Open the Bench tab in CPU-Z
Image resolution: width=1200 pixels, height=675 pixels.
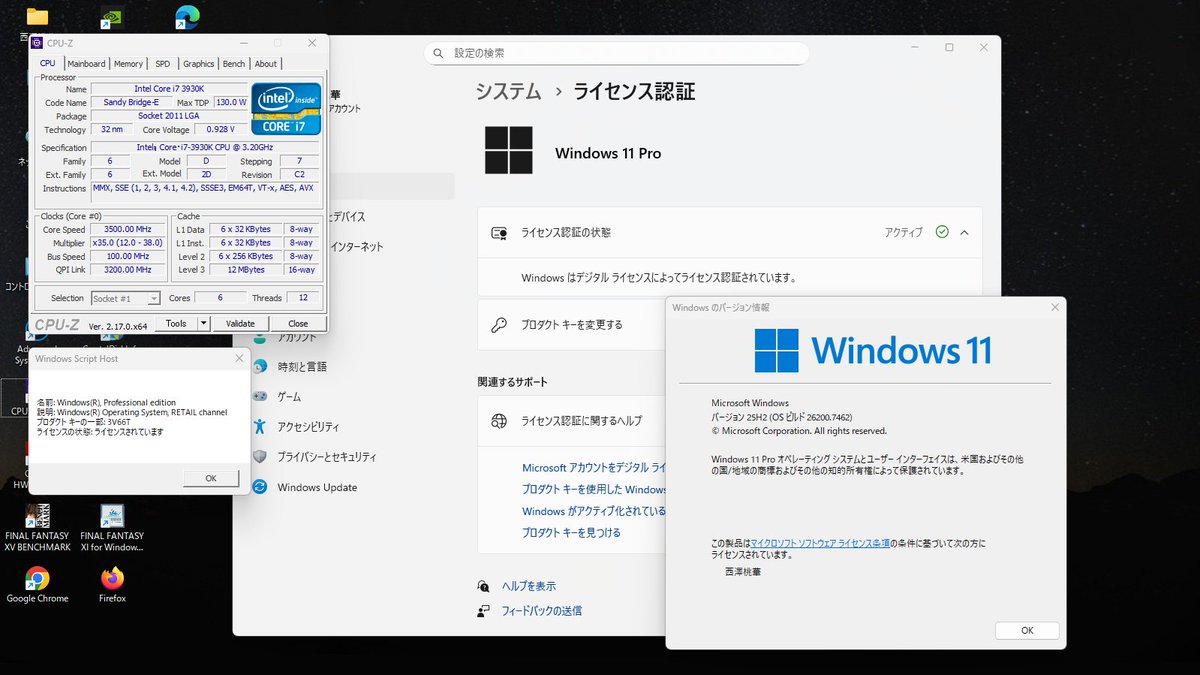point(234,64)
